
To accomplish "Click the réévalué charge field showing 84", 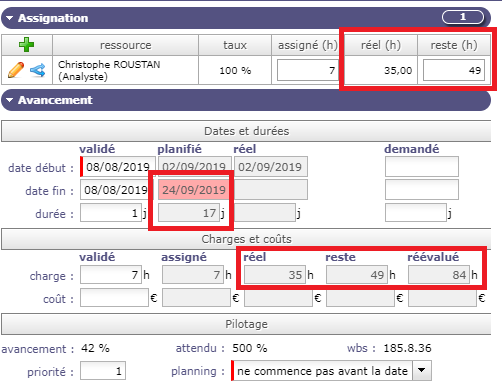I will click(439, 275).
